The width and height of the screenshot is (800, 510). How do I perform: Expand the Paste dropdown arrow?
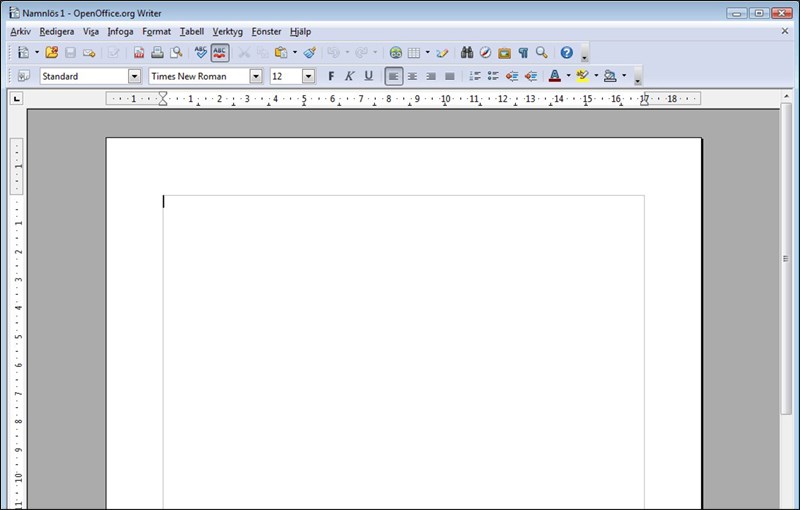(x=295, y=53)
